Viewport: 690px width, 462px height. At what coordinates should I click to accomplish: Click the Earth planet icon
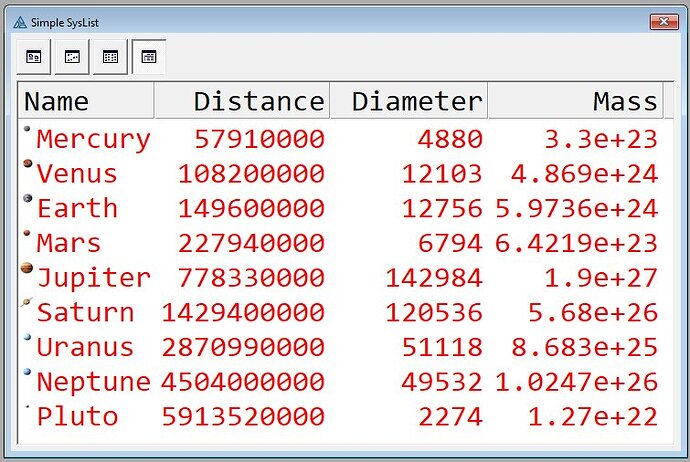pos(28,198)
